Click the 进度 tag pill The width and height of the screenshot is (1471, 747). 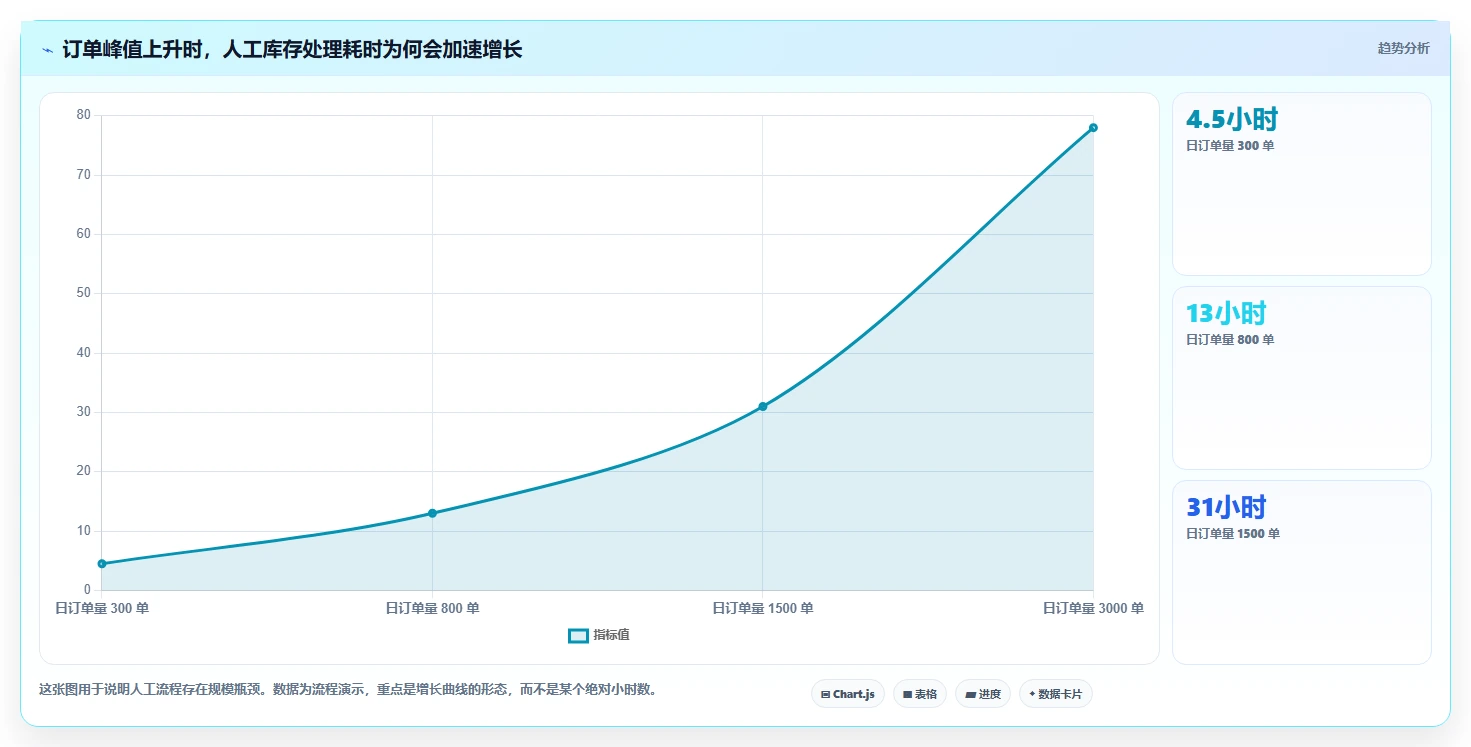pos(983,694)
